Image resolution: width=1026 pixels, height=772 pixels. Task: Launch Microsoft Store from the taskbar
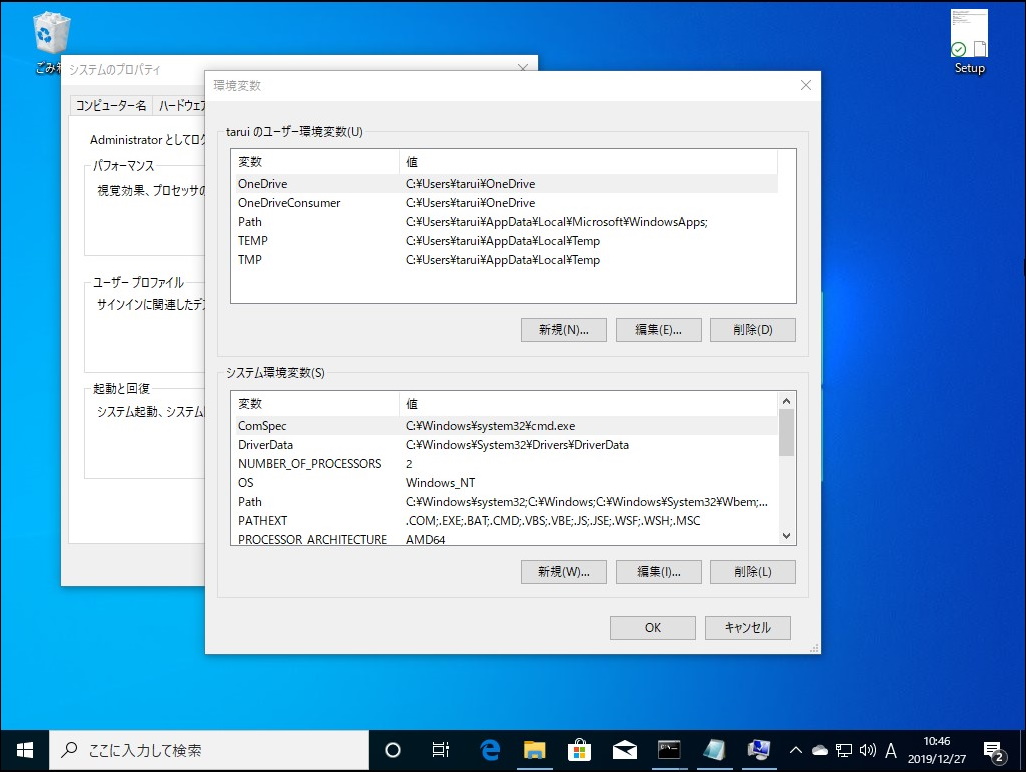pyautogui.click(x=580, y=750)
